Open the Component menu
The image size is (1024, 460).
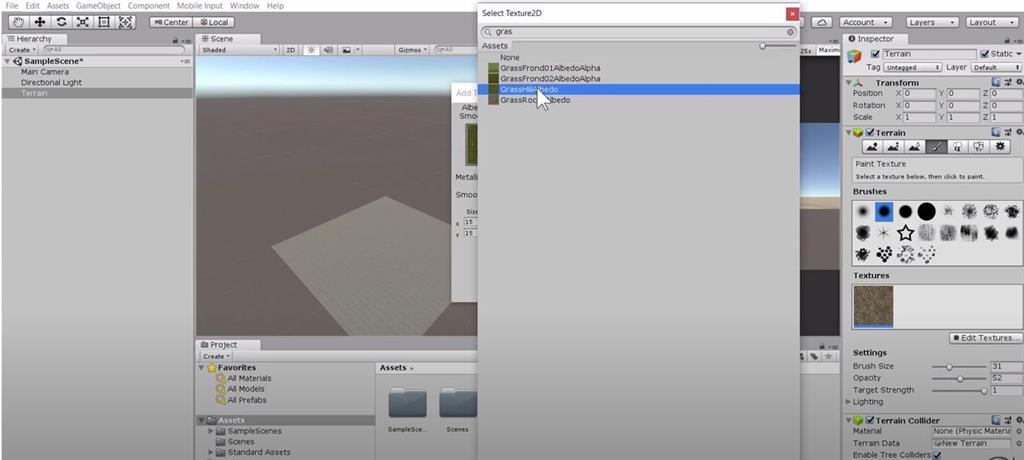[x=149, y=5]
